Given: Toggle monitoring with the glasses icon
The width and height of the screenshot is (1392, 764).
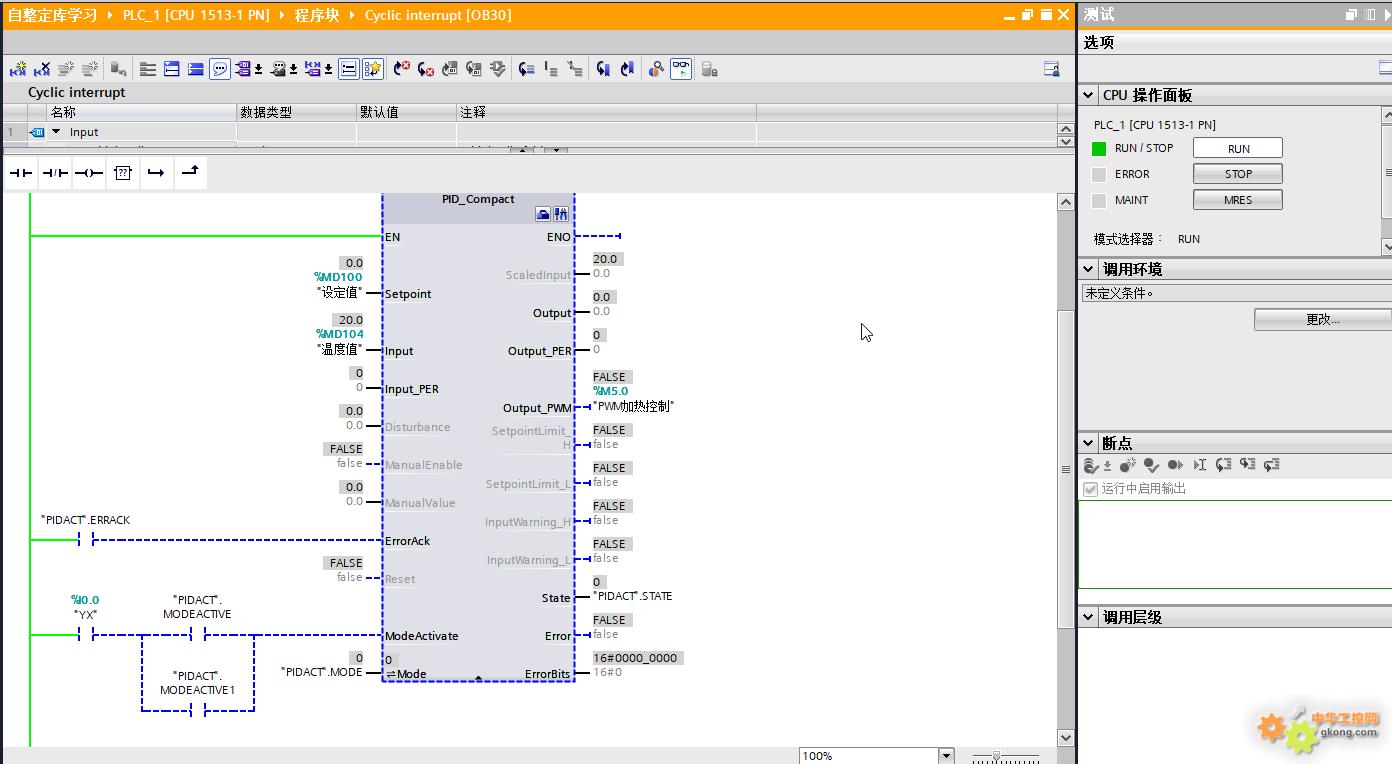Looking at the screenshot, I should (681, 69).
